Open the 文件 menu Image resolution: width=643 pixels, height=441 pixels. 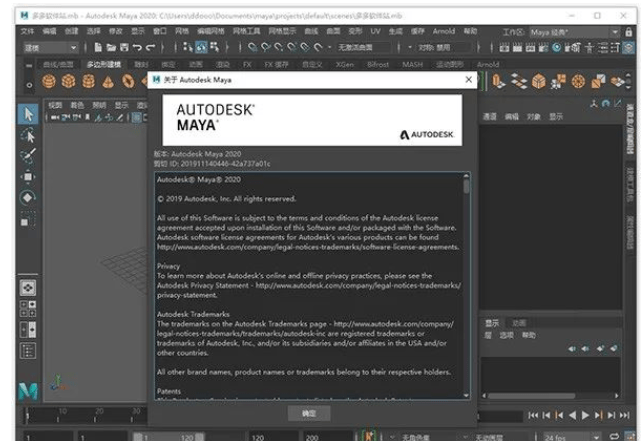point(27,31)
